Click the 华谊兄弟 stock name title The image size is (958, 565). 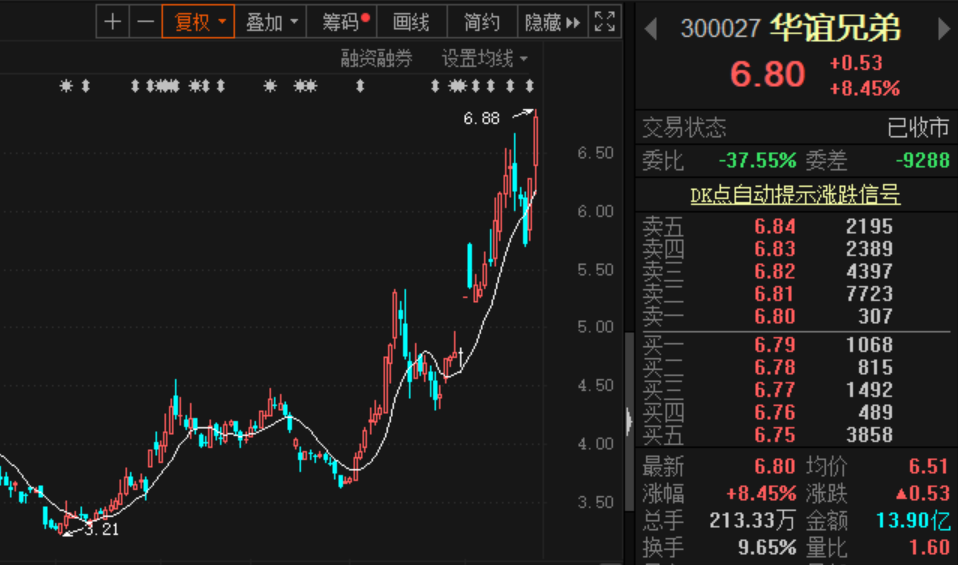point(835,29)
